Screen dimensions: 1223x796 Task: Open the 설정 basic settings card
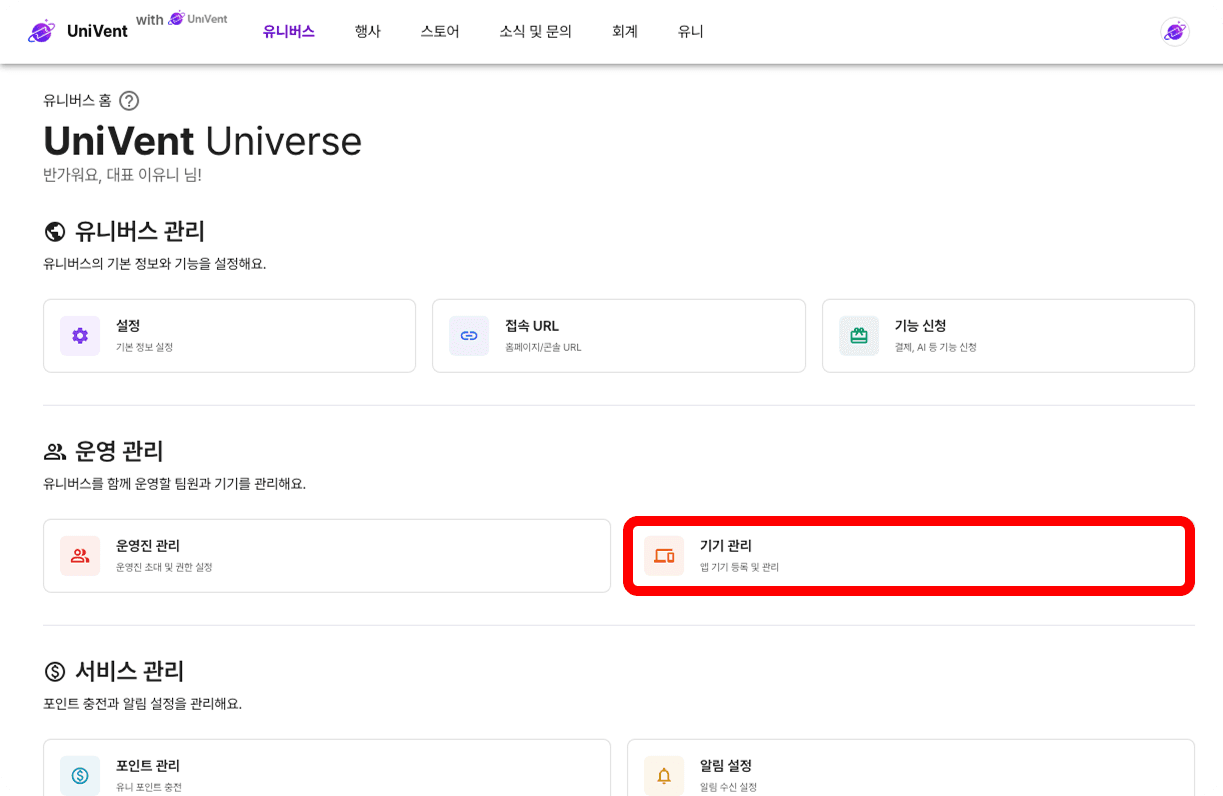pyautogui.click(x=229, y=336)
